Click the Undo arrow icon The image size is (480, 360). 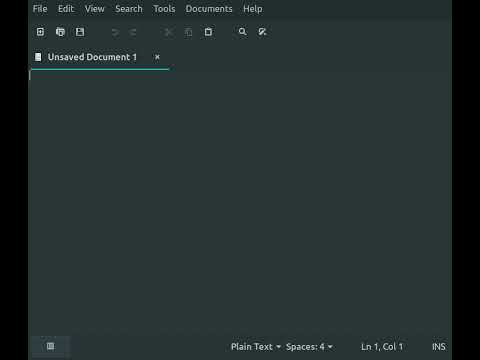[115, 32]
